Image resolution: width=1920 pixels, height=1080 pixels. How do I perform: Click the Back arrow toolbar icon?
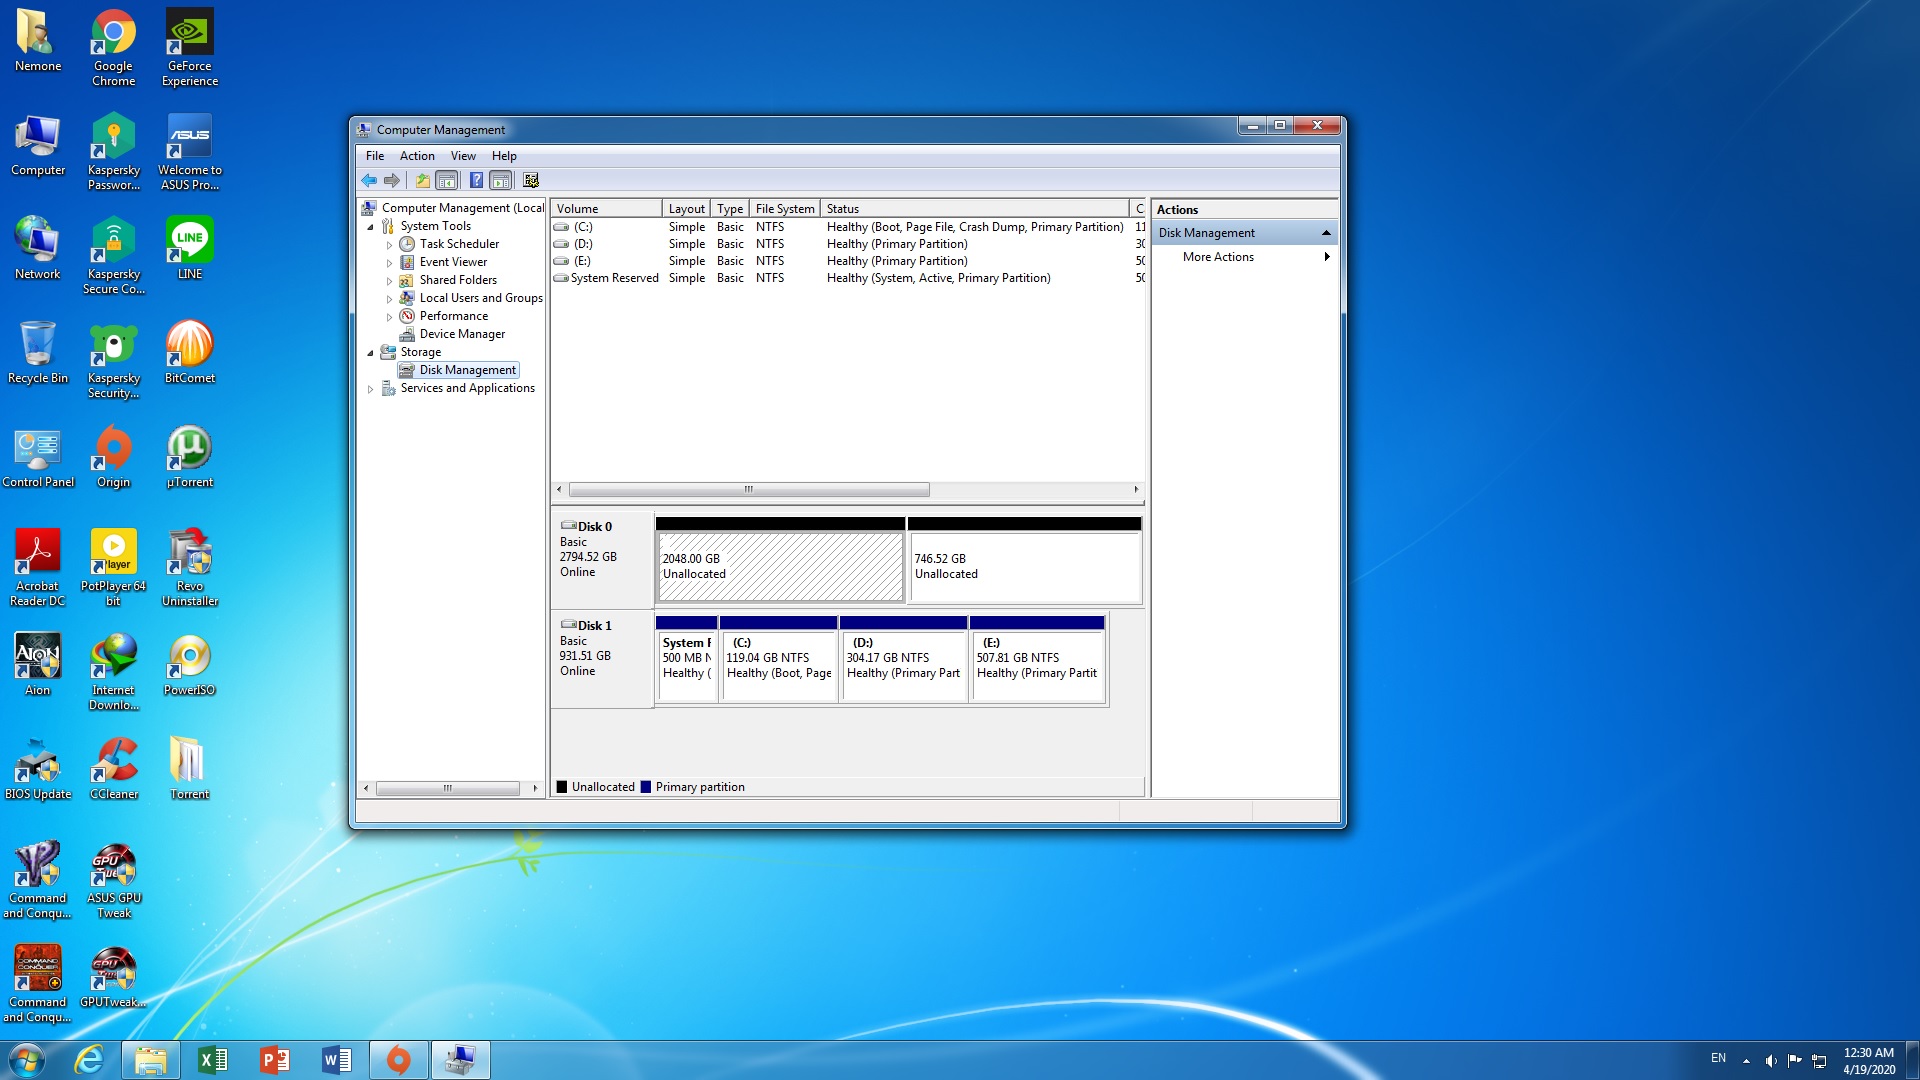[369, 181]
